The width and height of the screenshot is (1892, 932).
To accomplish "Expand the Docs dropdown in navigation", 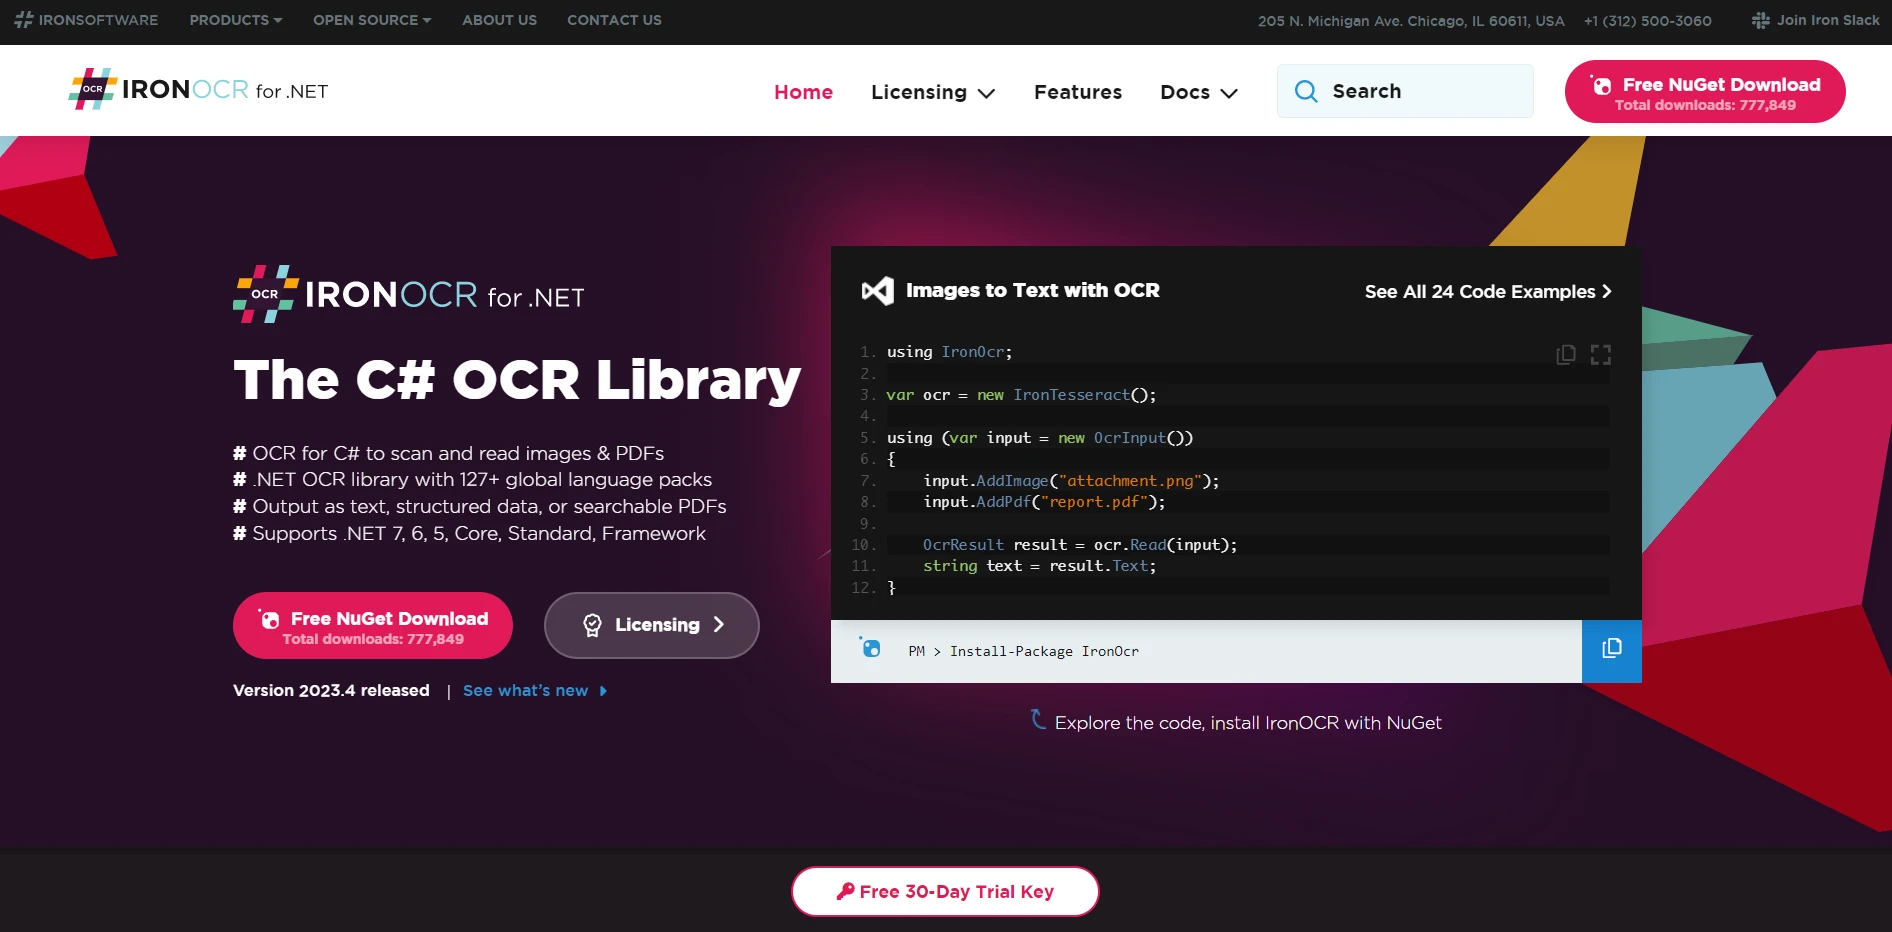I will point(1198,92).
